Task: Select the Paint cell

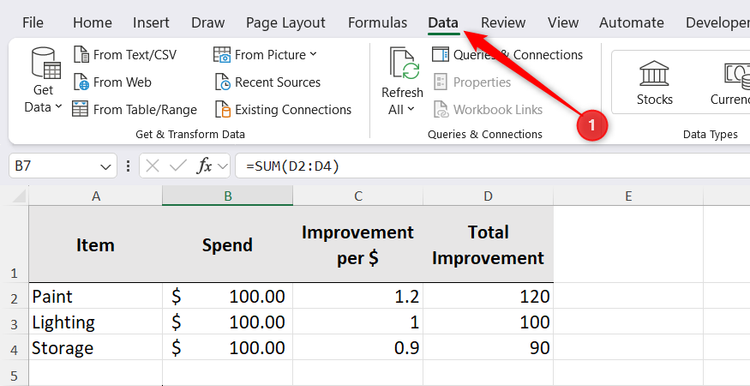Action: tap(96, 296)
